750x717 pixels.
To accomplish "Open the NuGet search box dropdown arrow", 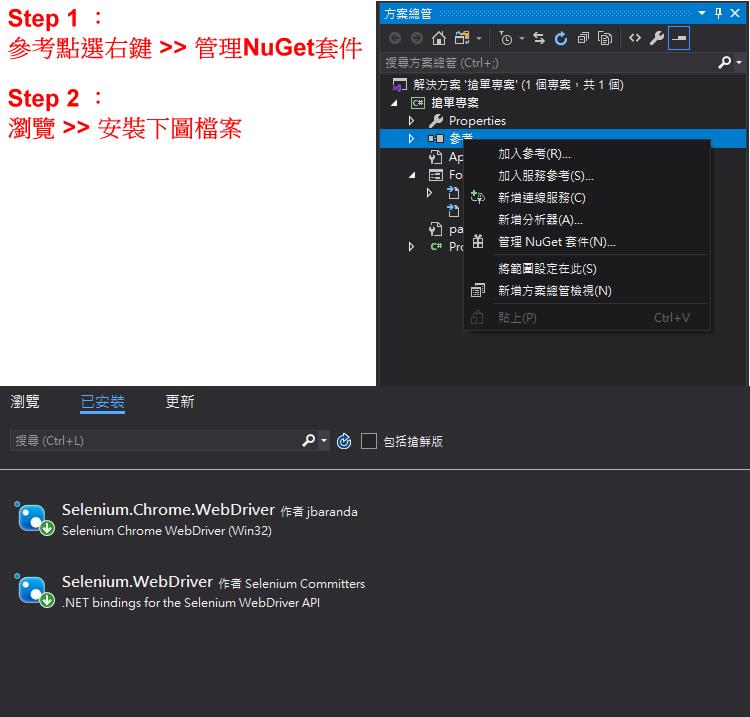I will 323,441.
